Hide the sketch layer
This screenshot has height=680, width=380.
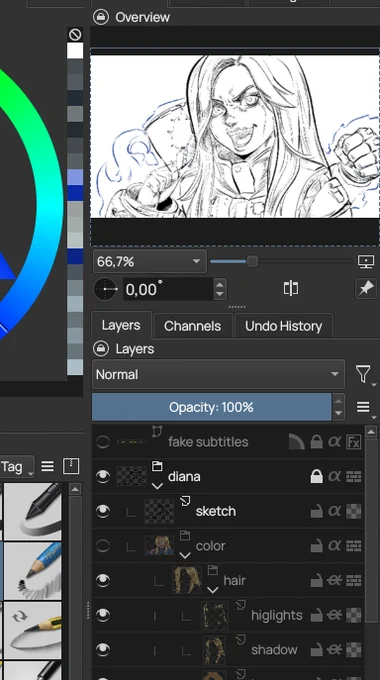[103, 511]
